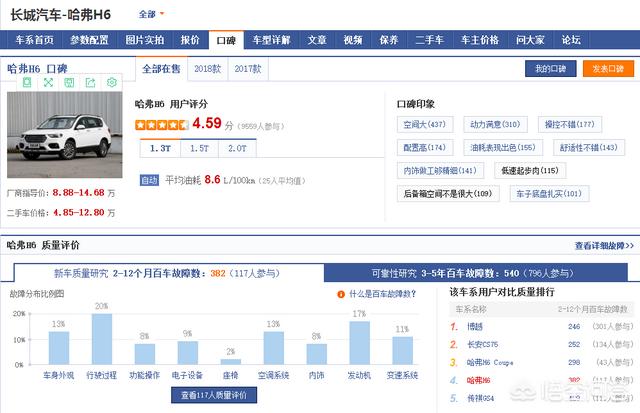Click the 行驶过程 20% chart bar
The width and height of the screenshot is (640, 413).
tap(102, 339)
